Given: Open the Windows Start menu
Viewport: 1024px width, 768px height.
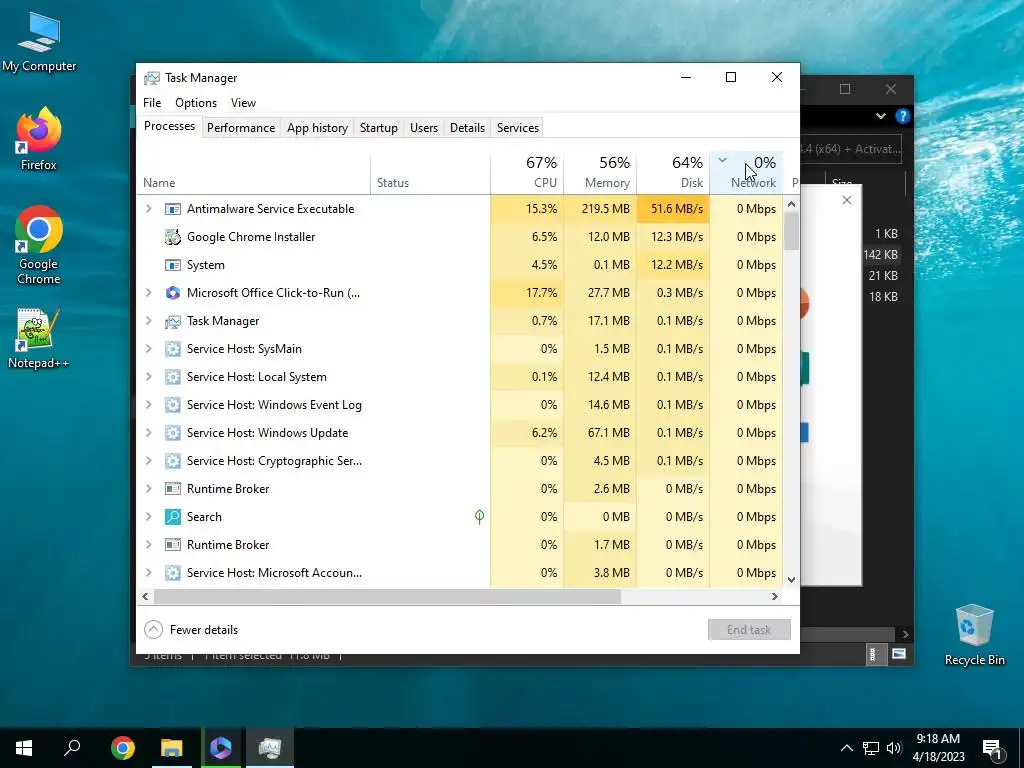Looking at the screenshot, I should (24, 748).
